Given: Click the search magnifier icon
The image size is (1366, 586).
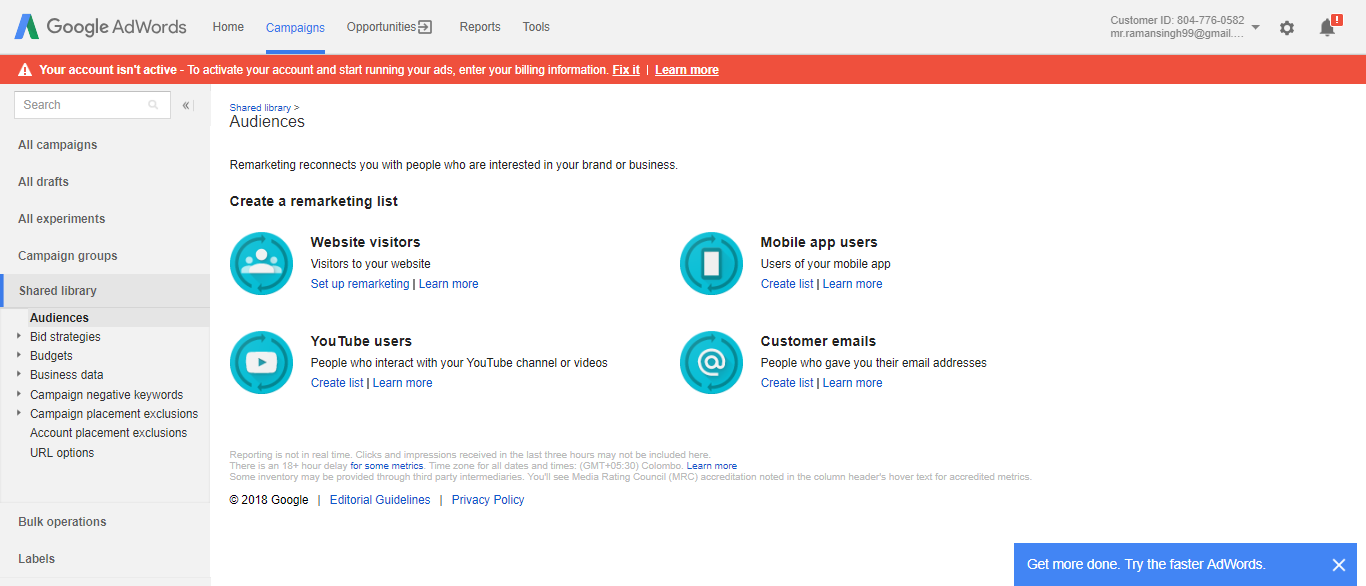Looking at the screenshot, I should (x=153, y=105).
